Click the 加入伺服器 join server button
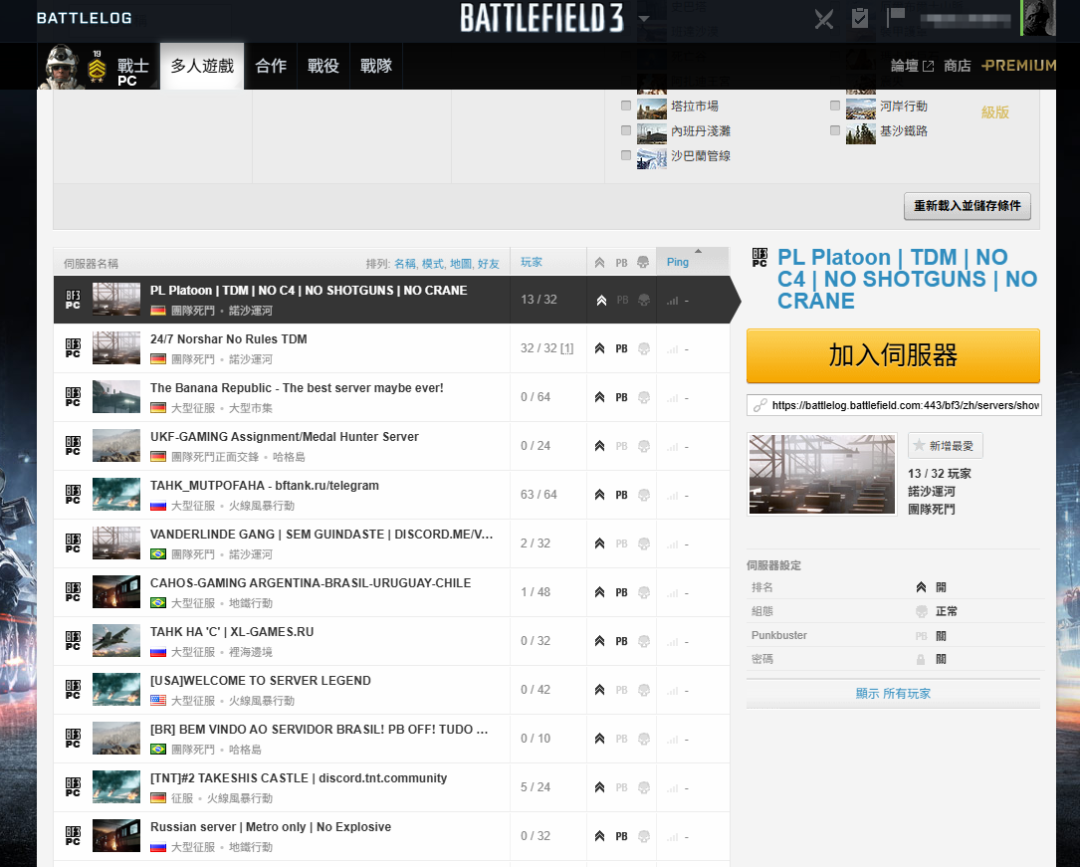Screen dimensions: 1080x867 (893, 355)
